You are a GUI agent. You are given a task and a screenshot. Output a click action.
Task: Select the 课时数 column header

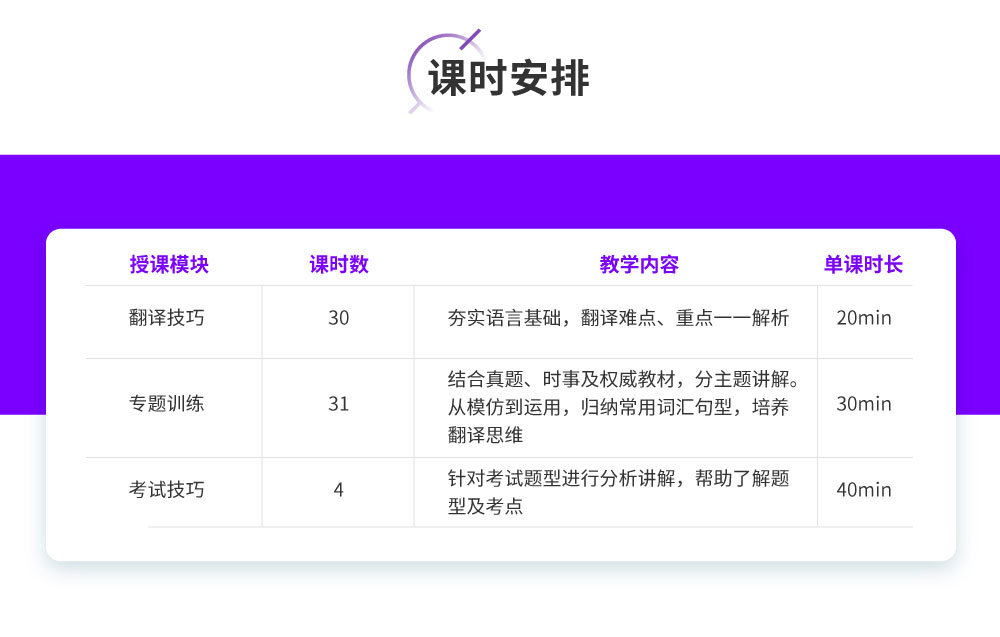click(x=339, y=264)
